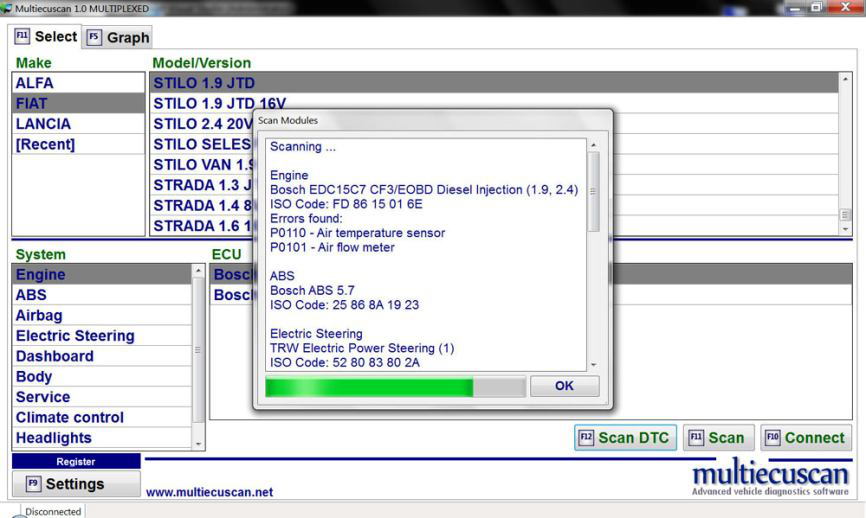Click the Scan button
Viewport: 866px width, 518px height.
(x=717, y=437)
